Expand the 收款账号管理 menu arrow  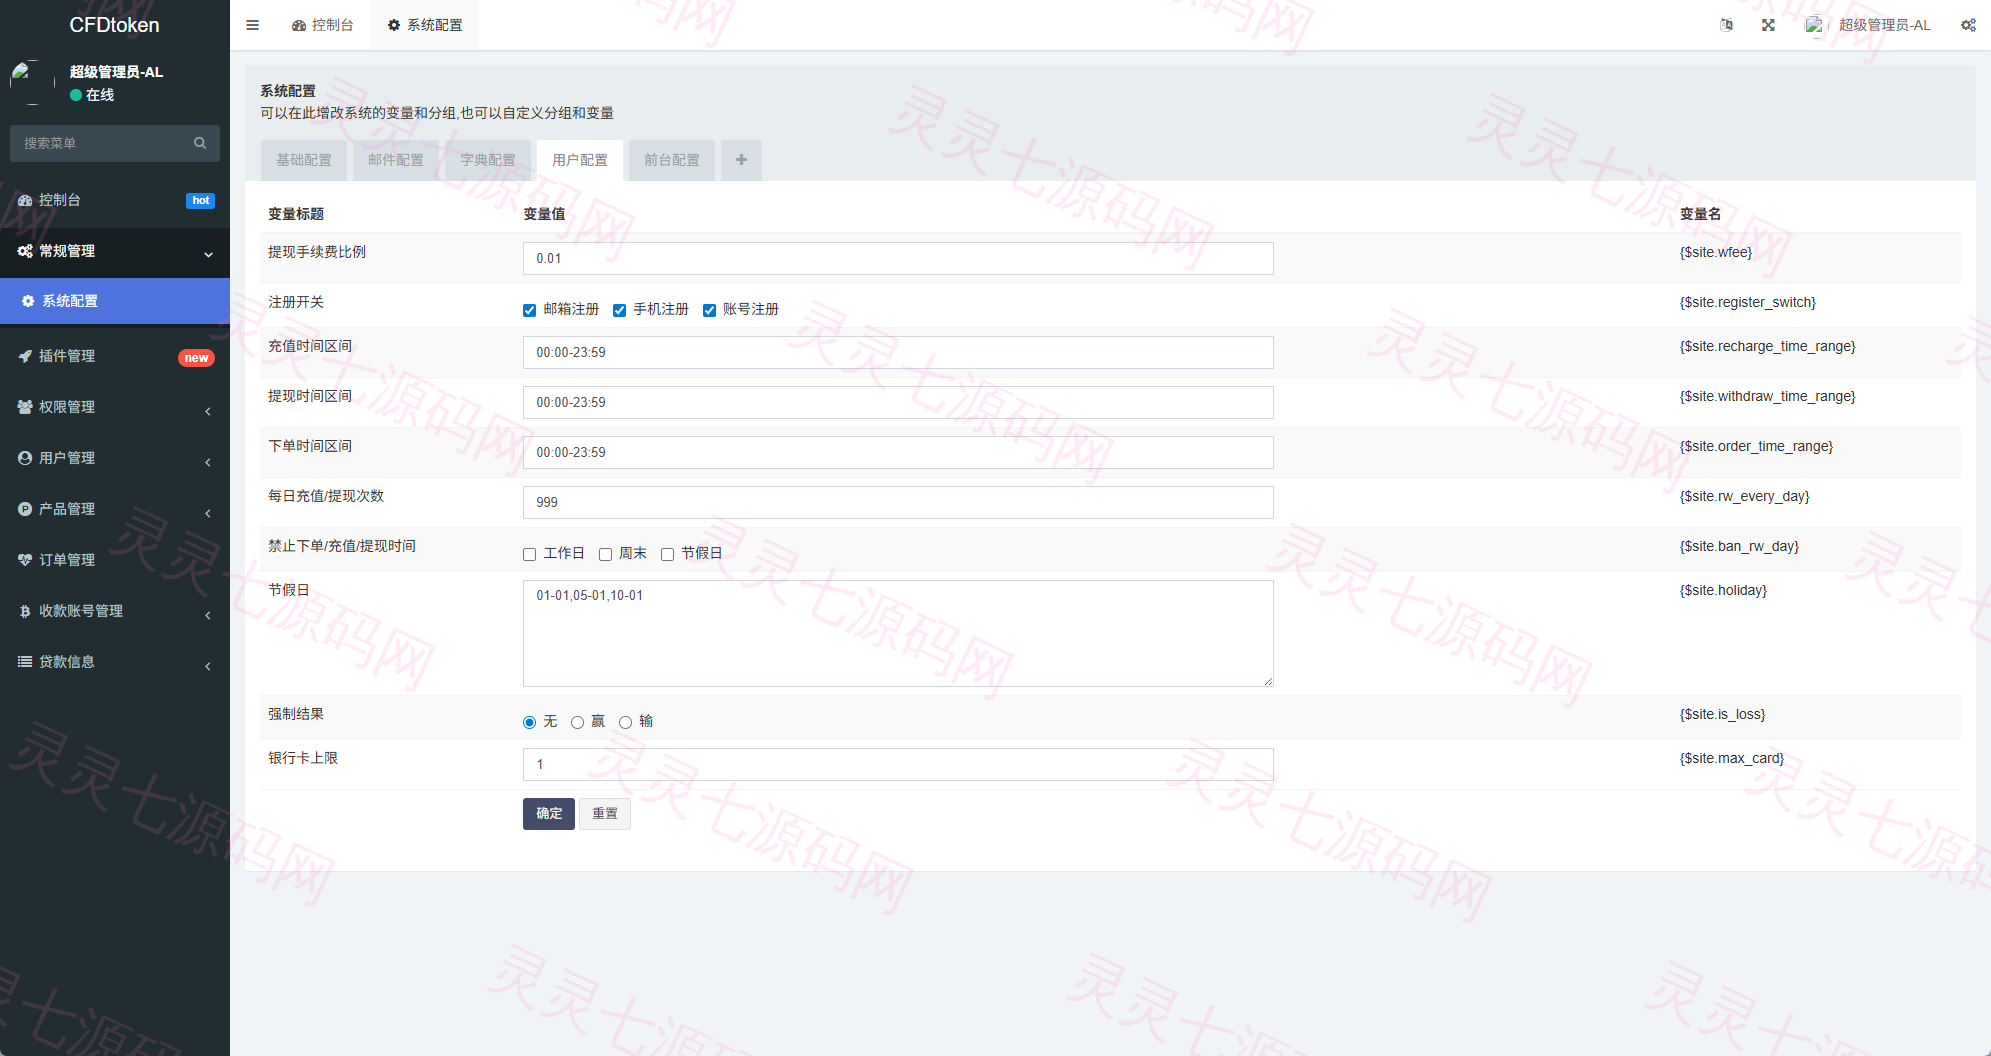208,615
